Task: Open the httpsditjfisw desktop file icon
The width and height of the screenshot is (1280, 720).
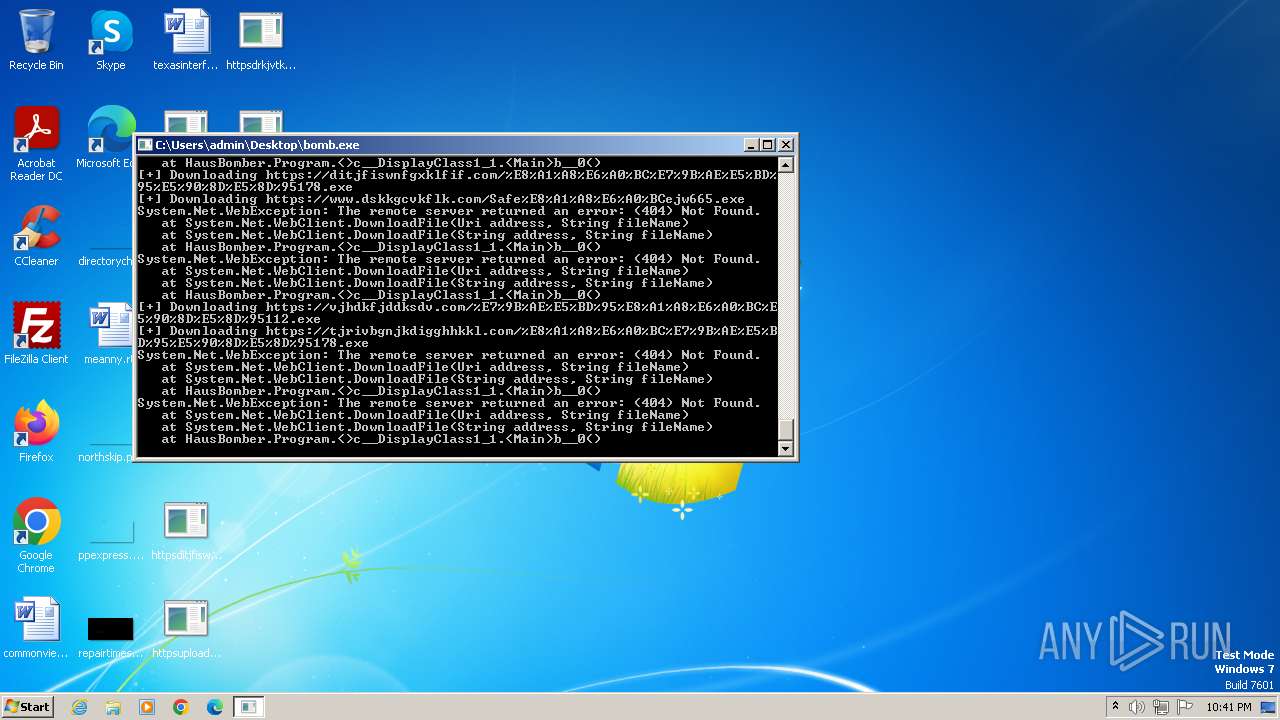Action: coord(186,530)
